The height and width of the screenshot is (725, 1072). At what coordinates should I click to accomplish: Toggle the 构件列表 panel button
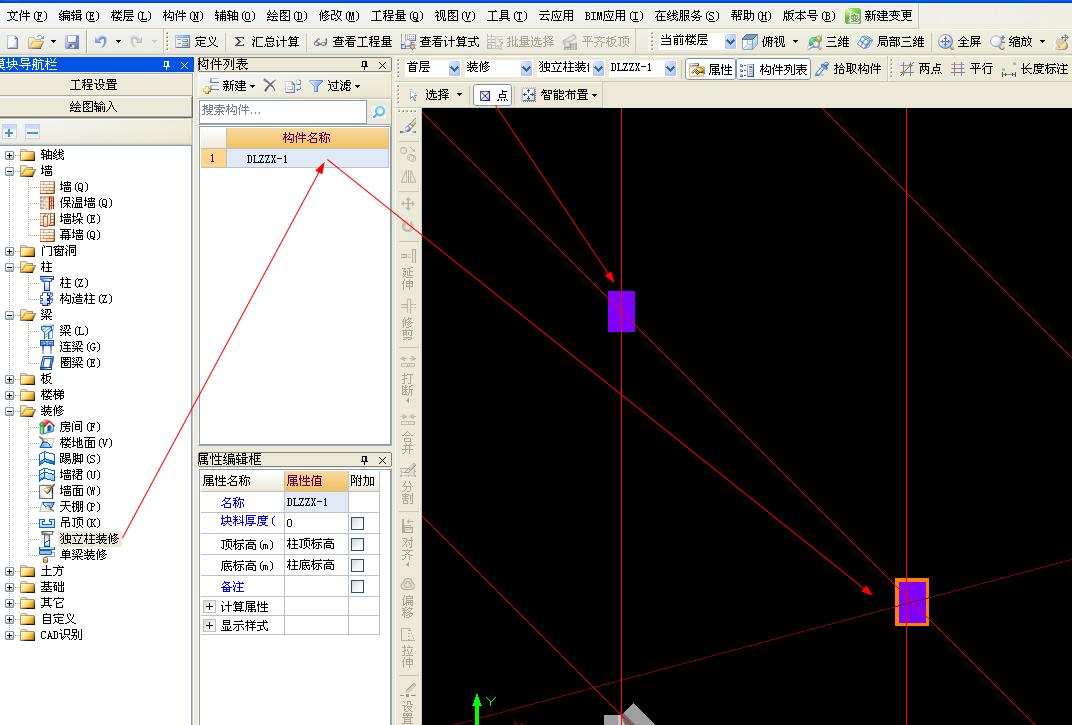(774, 69)
